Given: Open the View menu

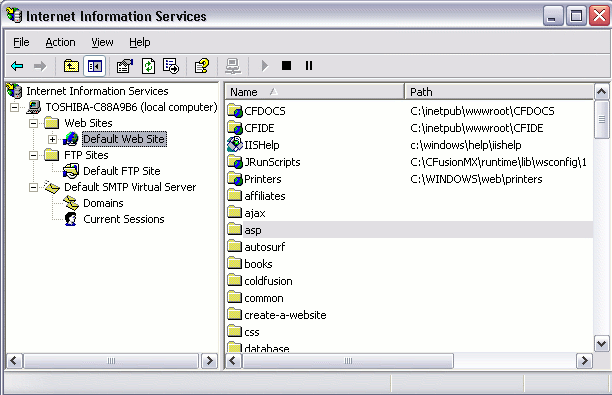Looking at the screenshot, I should [x=102, y=42].
